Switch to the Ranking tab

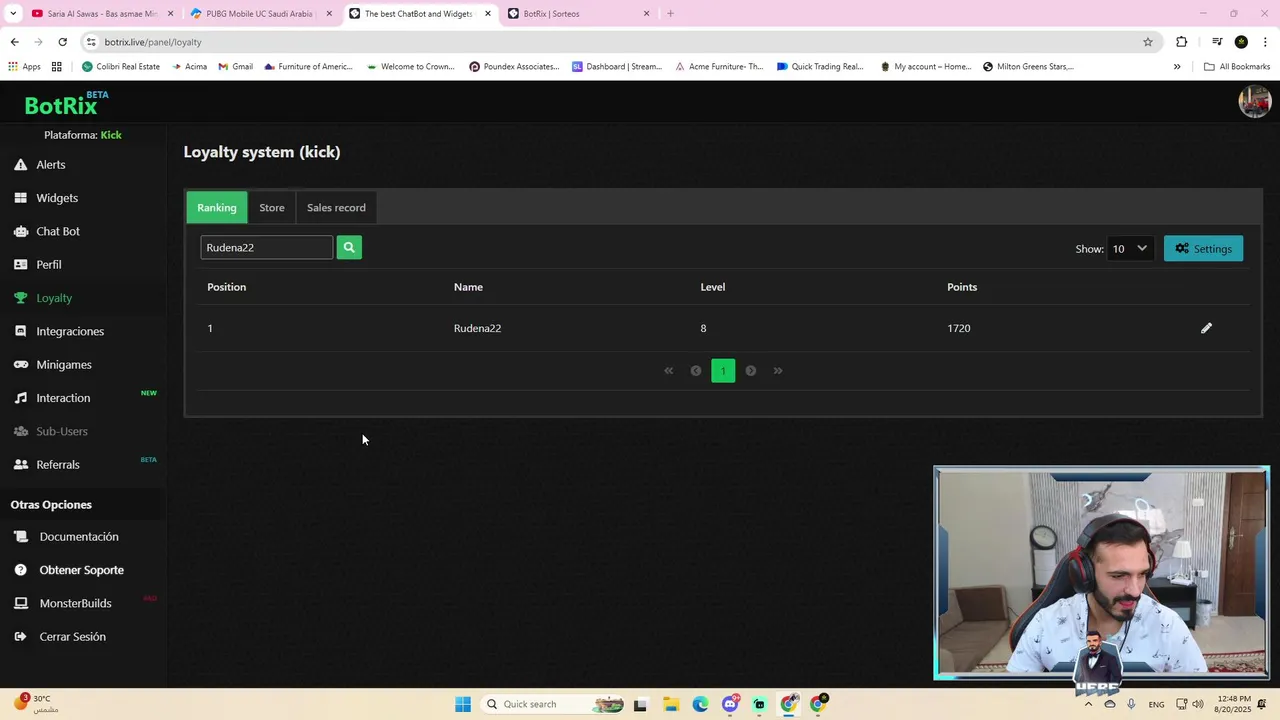217,208
